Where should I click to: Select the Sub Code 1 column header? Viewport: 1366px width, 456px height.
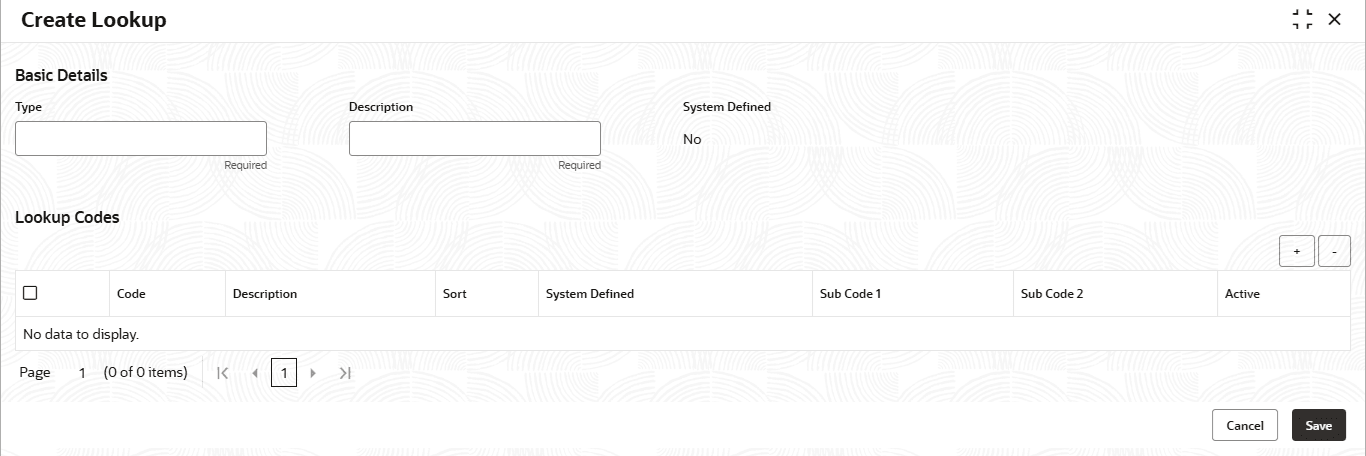(850, 294)
